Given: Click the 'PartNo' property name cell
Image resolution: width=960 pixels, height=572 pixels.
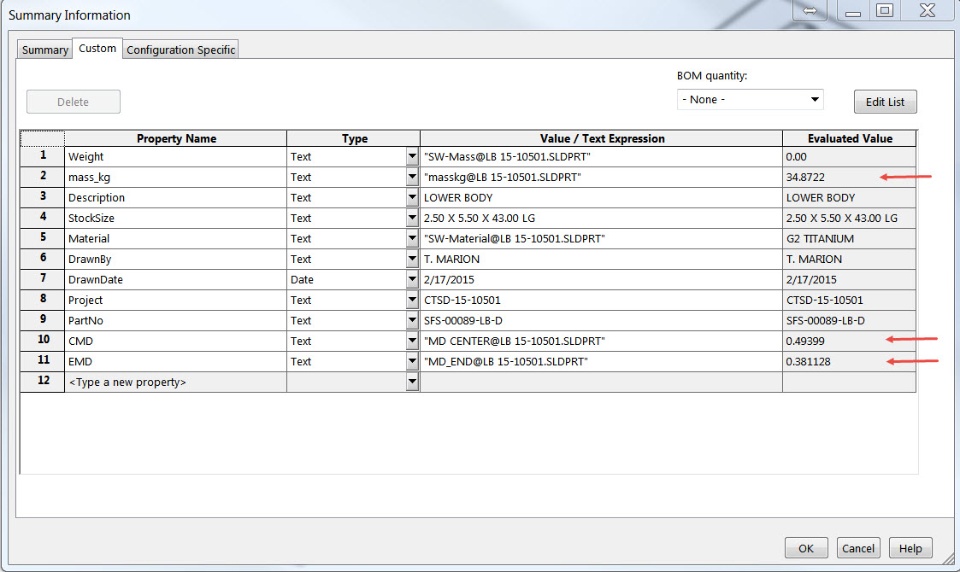Looking at the screenshot, I should (x=175, y=321).
